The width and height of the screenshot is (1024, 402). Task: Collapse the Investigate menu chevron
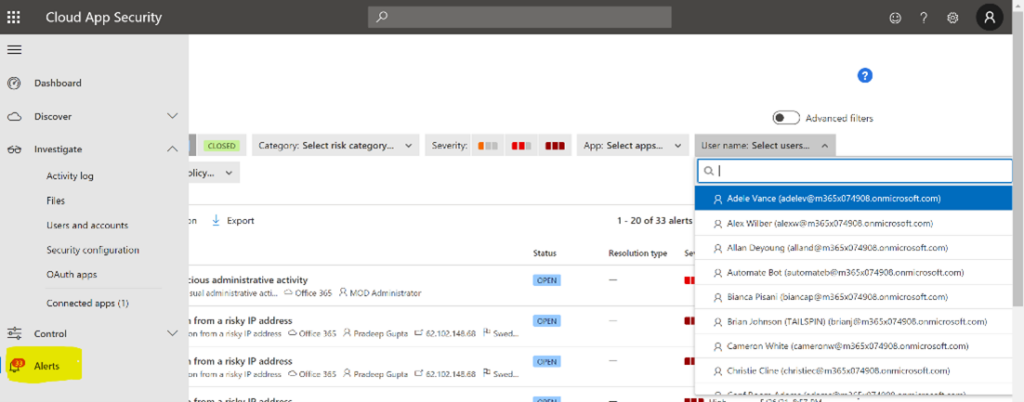click(172, 149)
